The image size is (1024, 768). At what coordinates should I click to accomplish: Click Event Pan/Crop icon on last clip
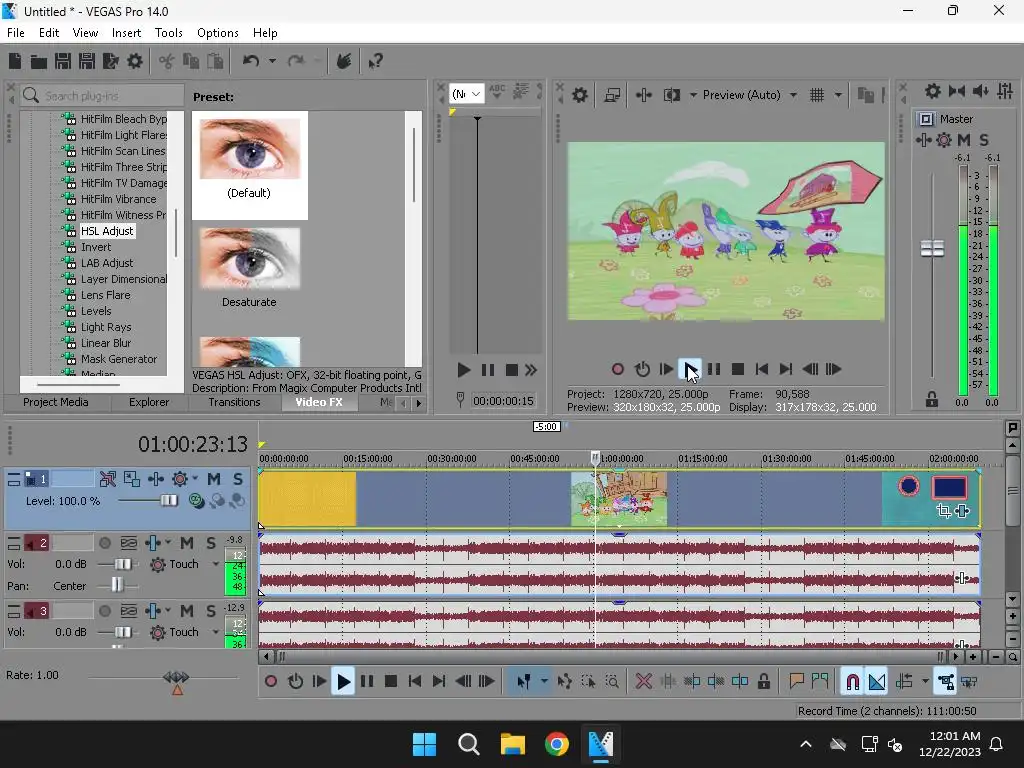tap(943, 511)
